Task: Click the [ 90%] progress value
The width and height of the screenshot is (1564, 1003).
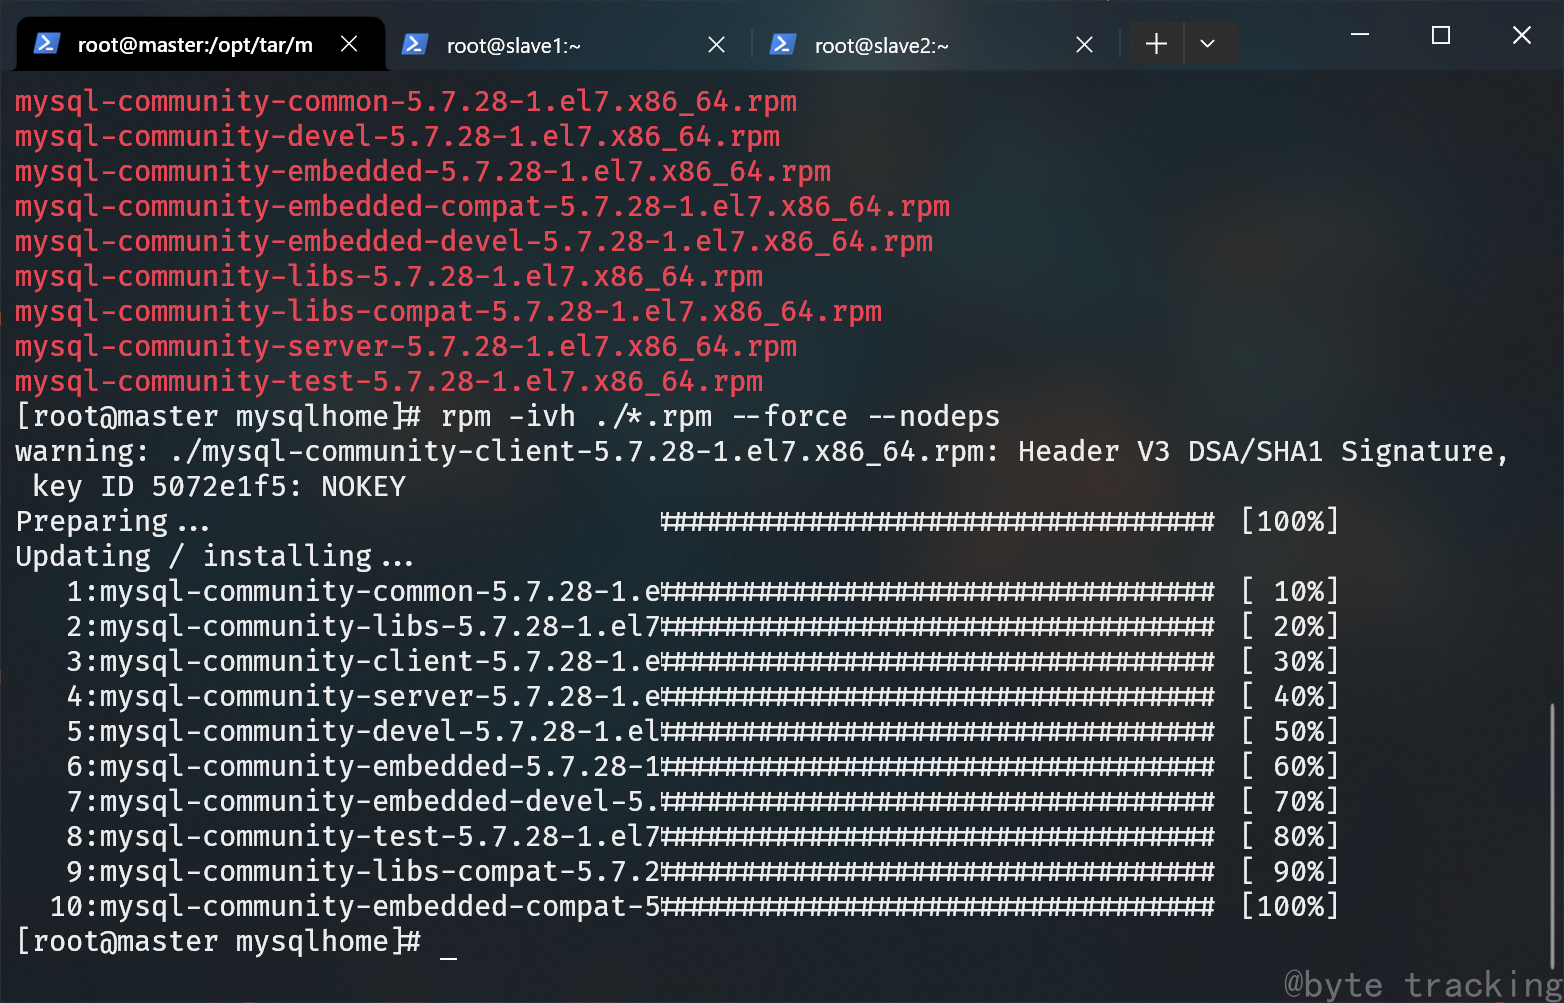Action: pyautogui.click(x=1290, y=872)
